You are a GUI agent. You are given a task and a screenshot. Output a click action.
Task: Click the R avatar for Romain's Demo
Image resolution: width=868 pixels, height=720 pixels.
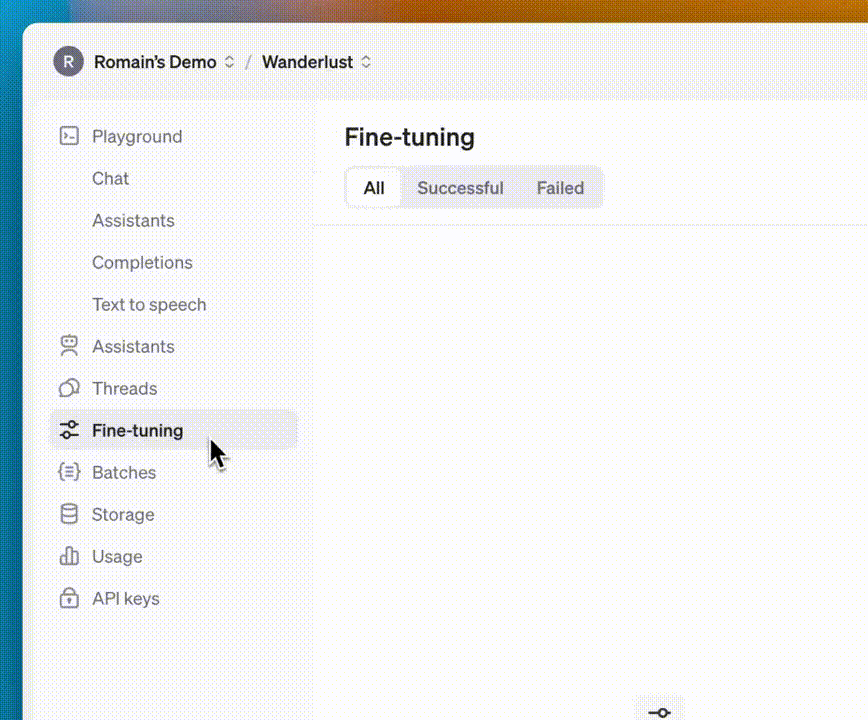(x=69, y=61)
